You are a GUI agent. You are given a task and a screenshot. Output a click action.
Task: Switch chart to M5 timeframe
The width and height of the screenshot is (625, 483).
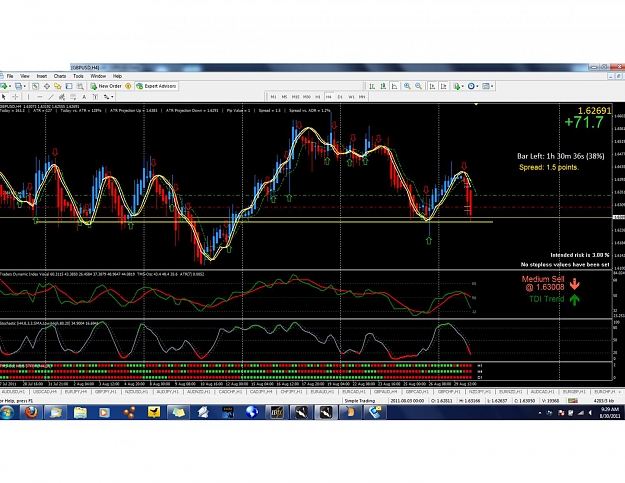point(284,97)
